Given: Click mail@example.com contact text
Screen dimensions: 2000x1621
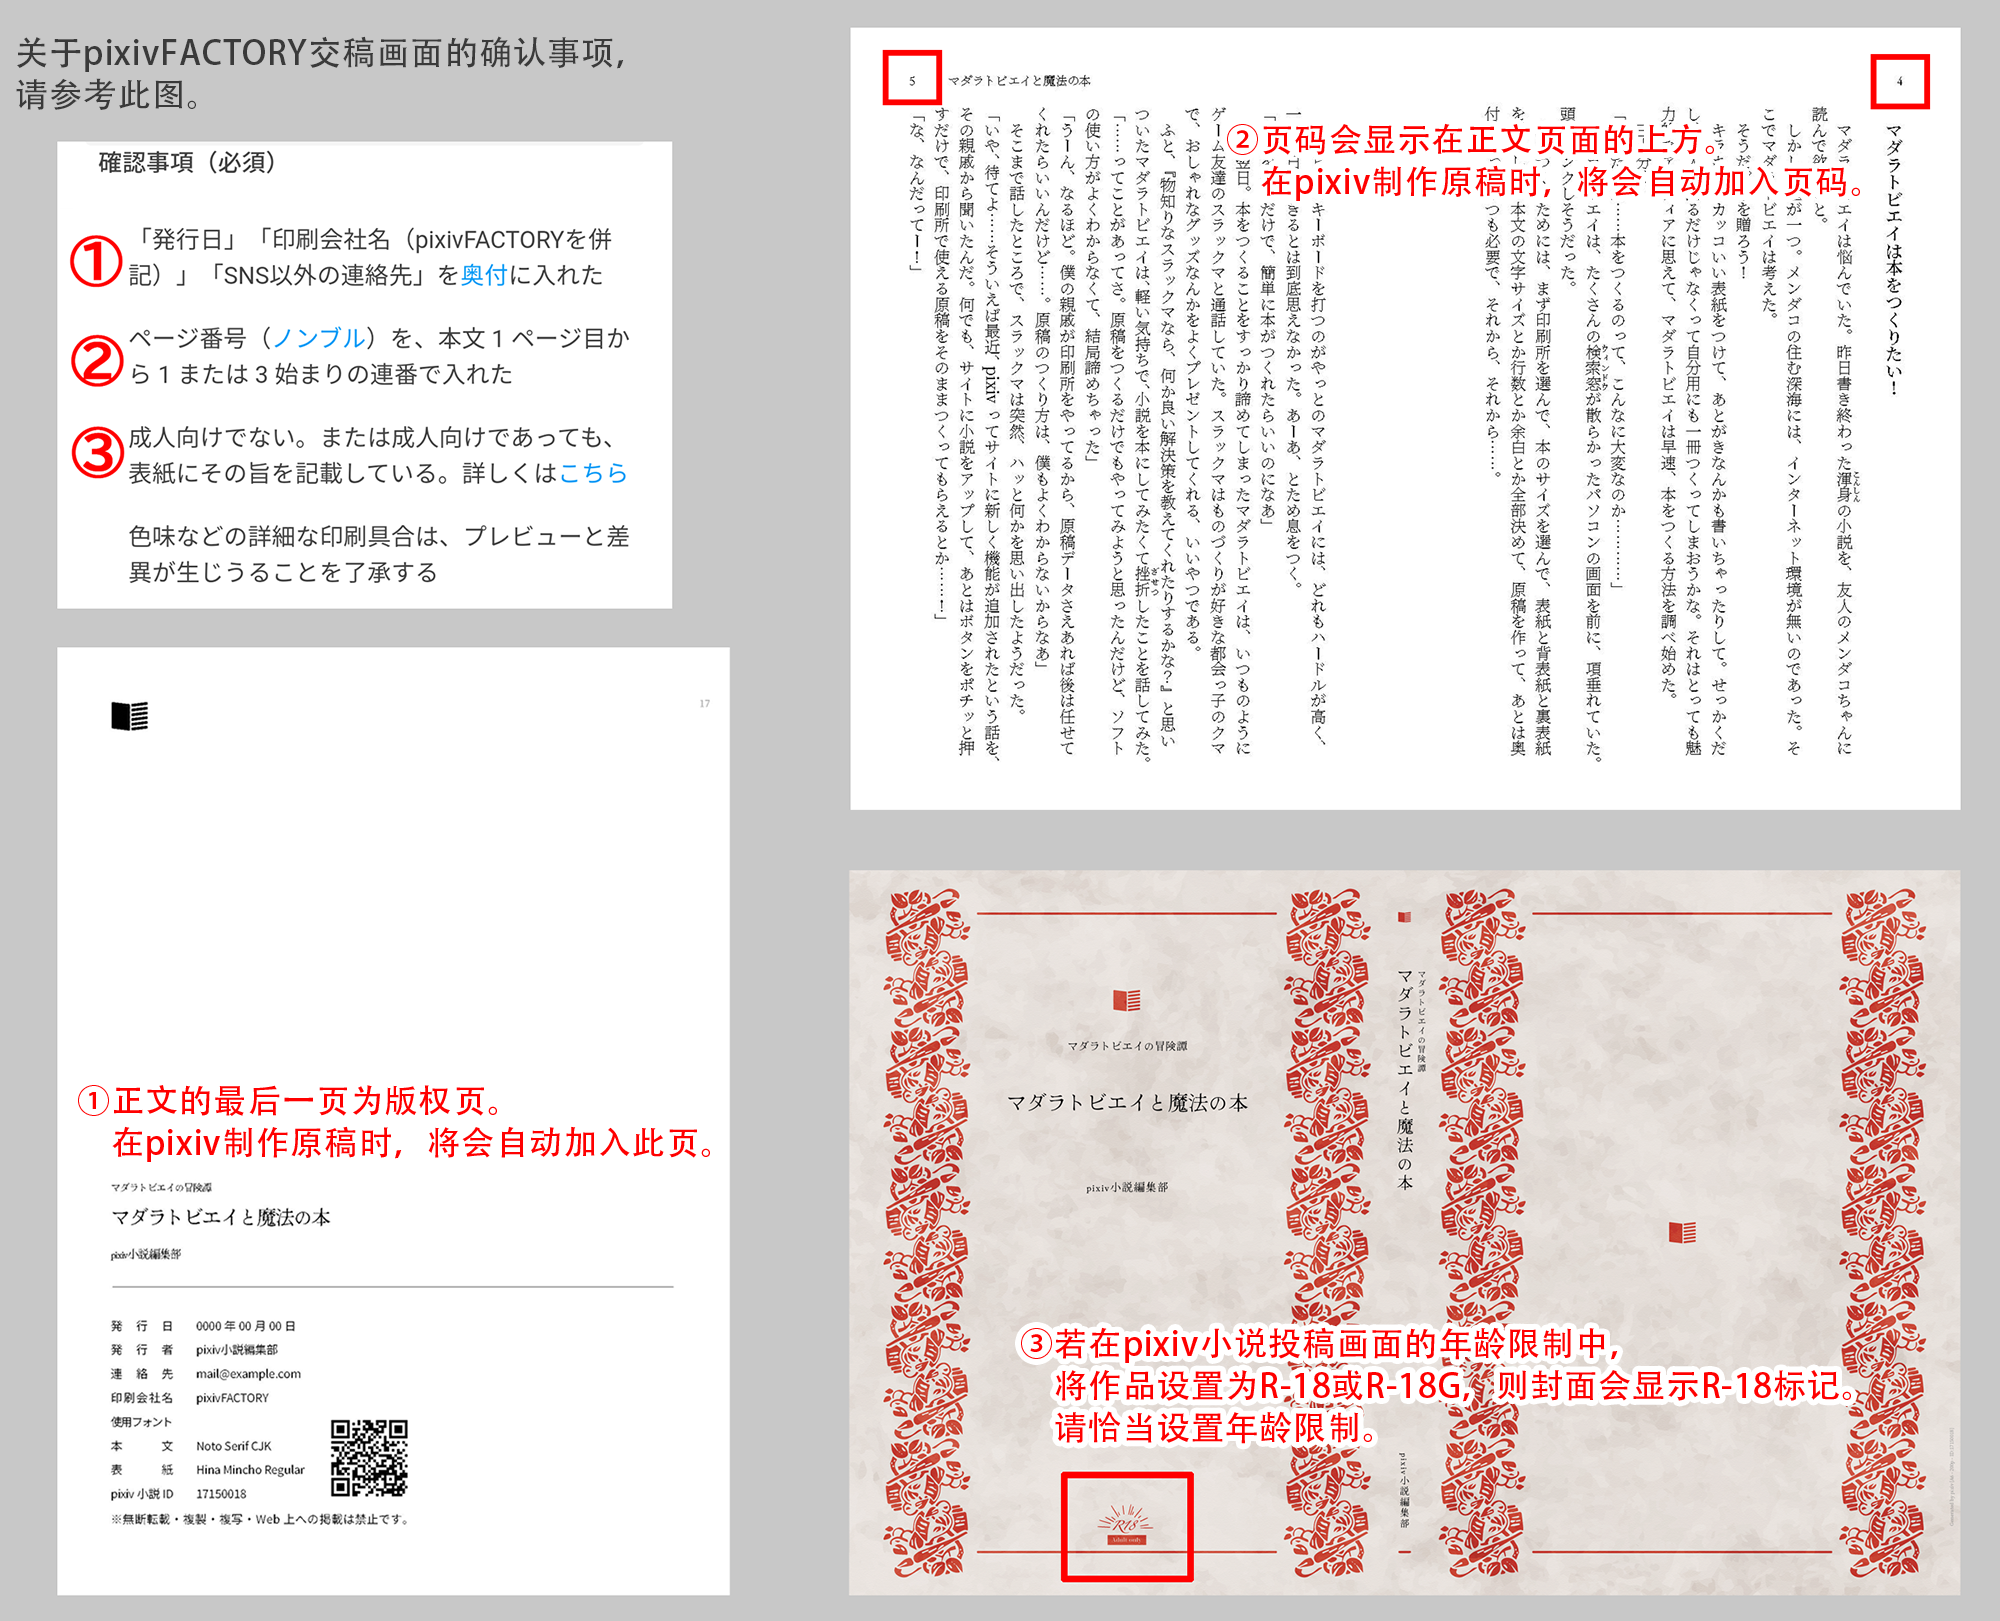Looking at the screenshot, I should [x=248, y=1374].
